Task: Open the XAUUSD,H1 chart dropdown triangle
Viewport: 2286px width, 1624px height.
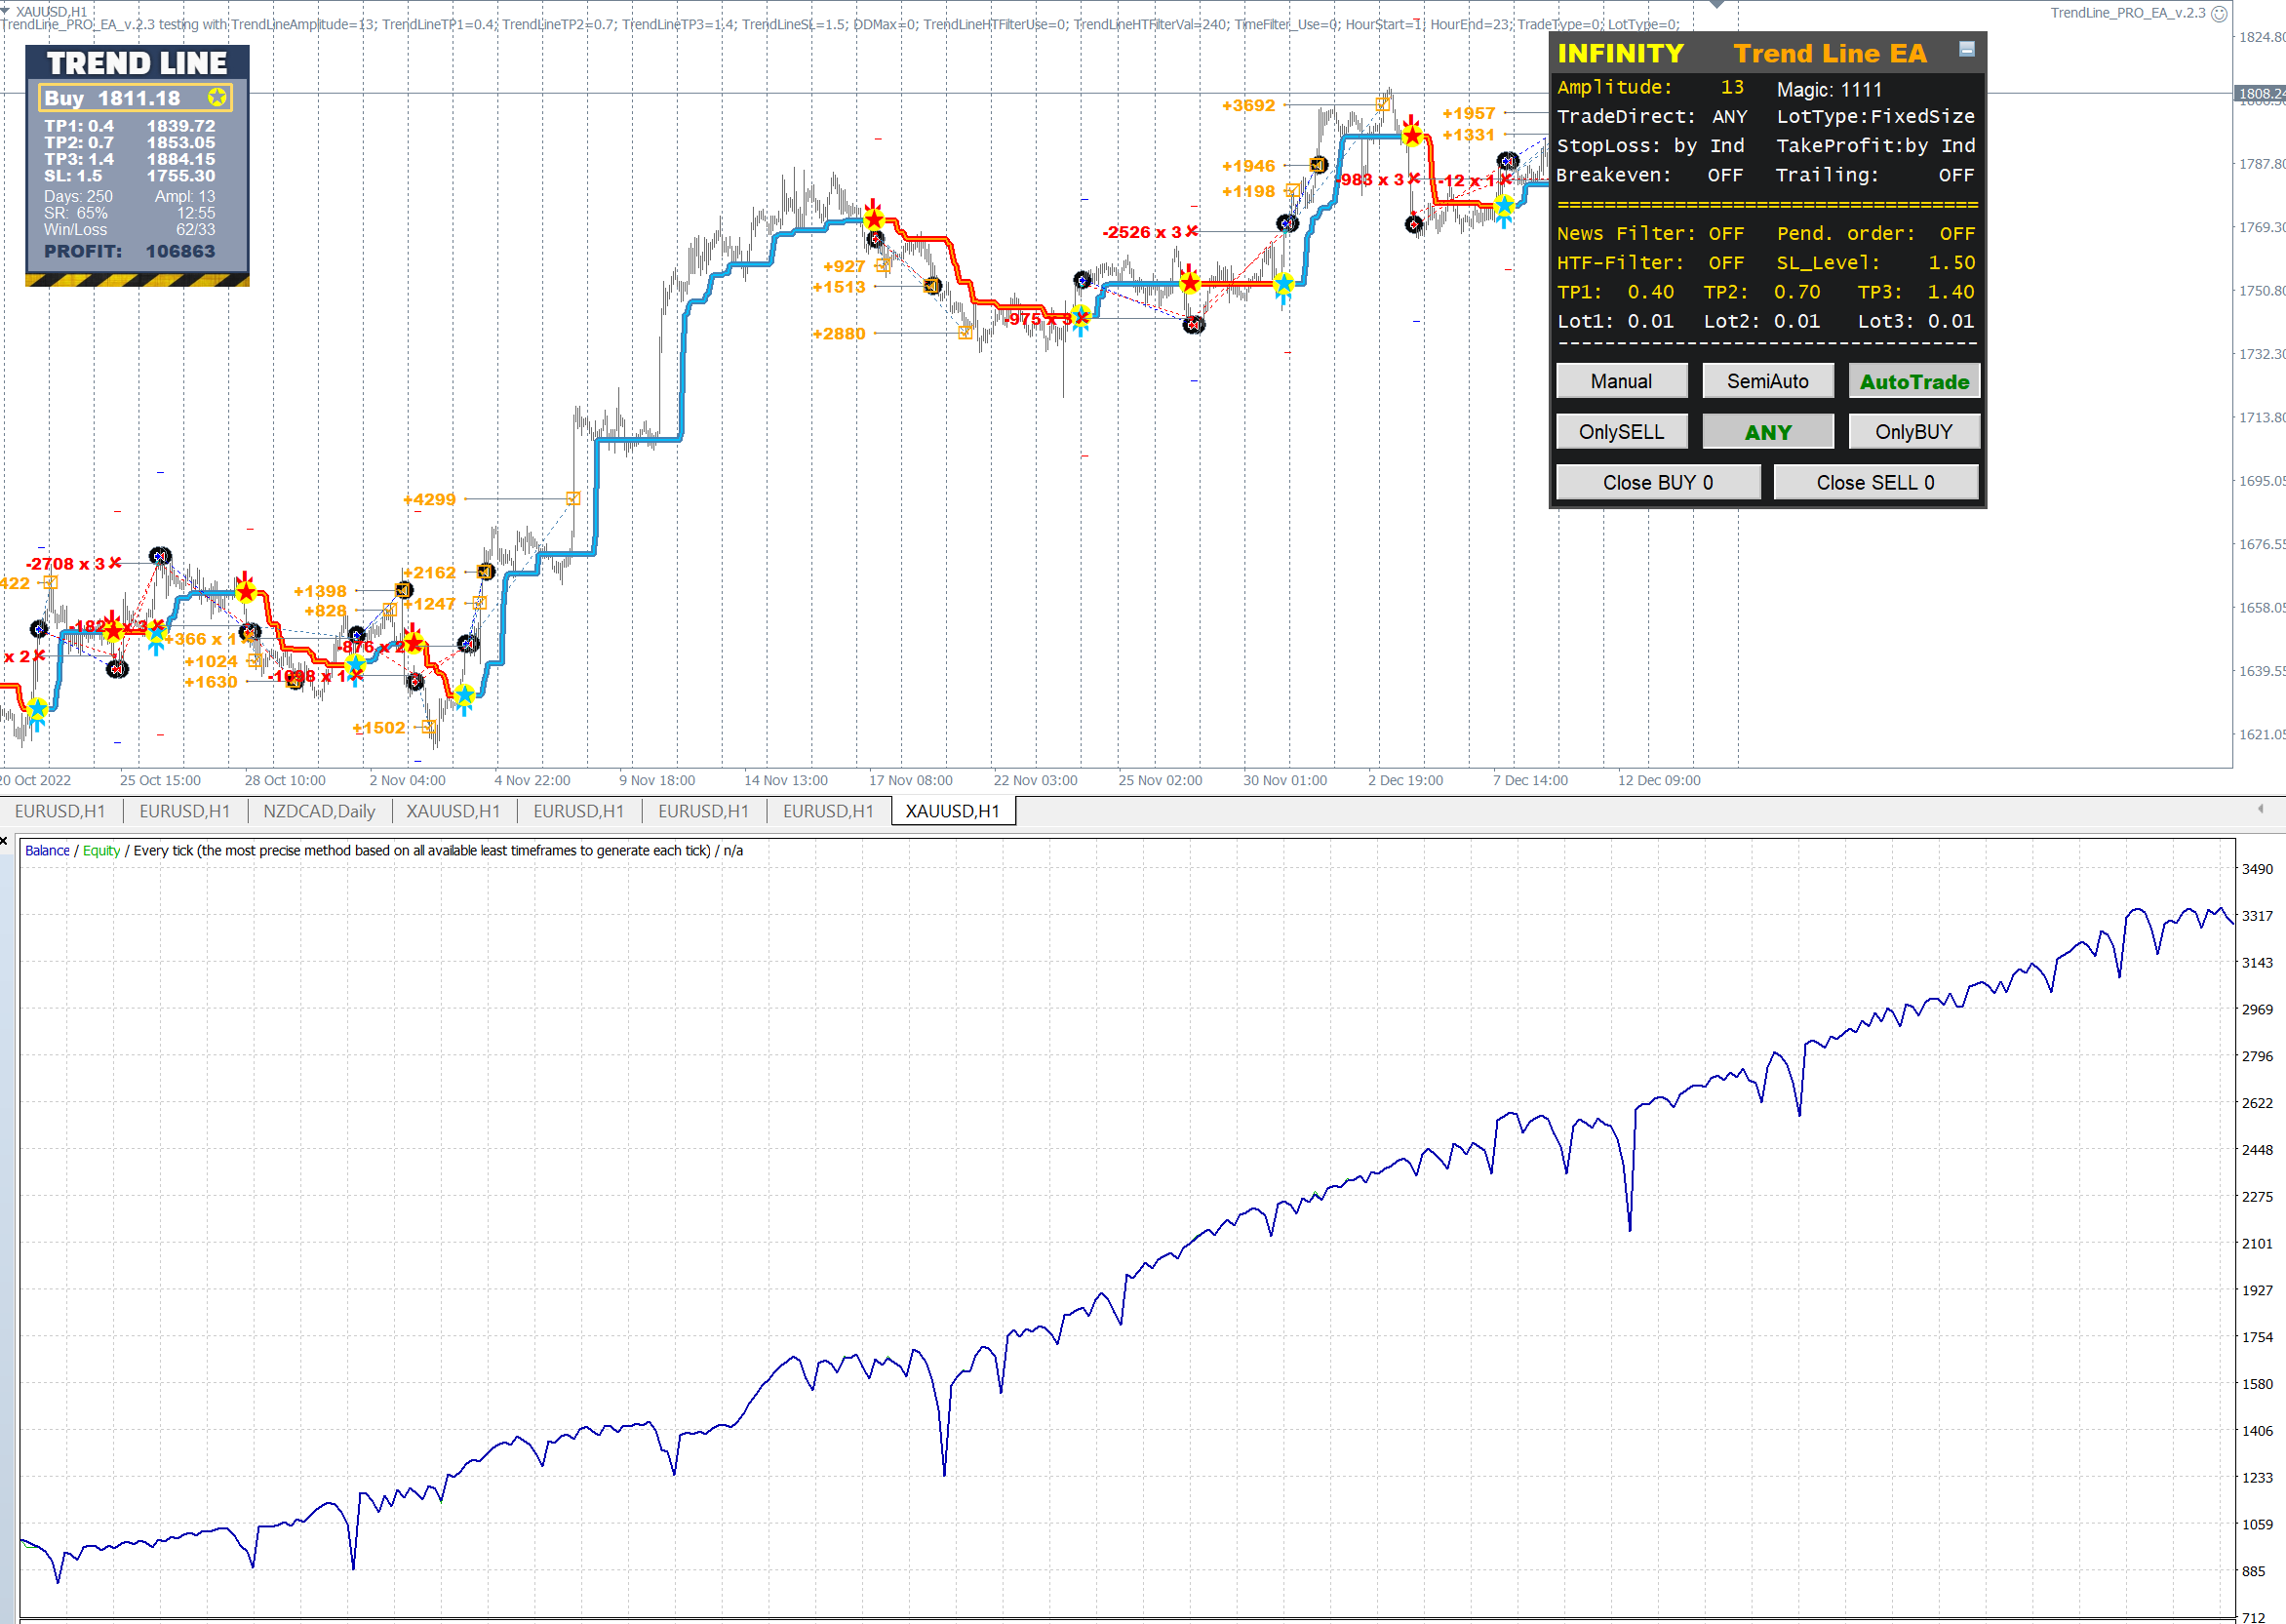Action: (x=6, y=11)
